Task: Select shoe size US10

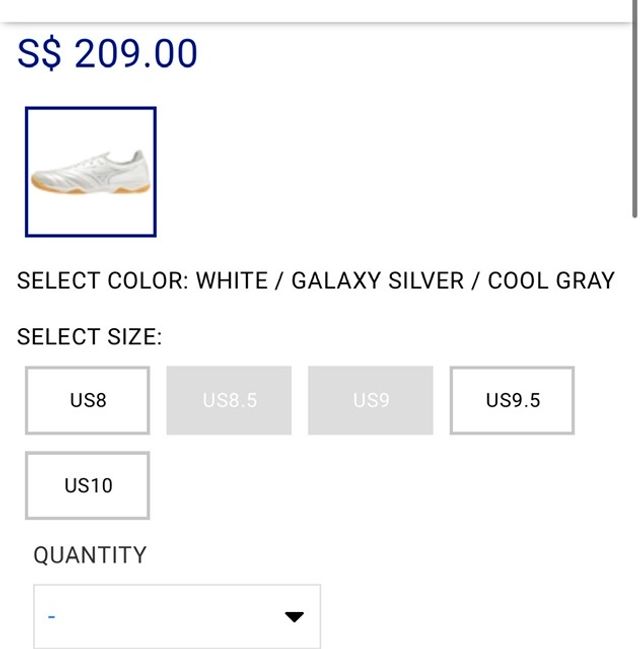Action: [88, 485]
